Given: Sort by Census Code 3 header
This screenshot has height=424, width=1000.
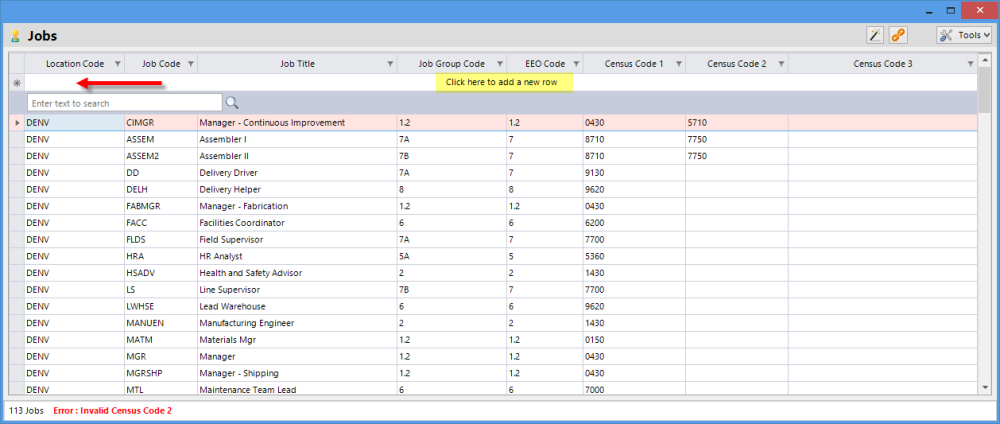Looking at the screenshot, I should click(x=883, y=64).
